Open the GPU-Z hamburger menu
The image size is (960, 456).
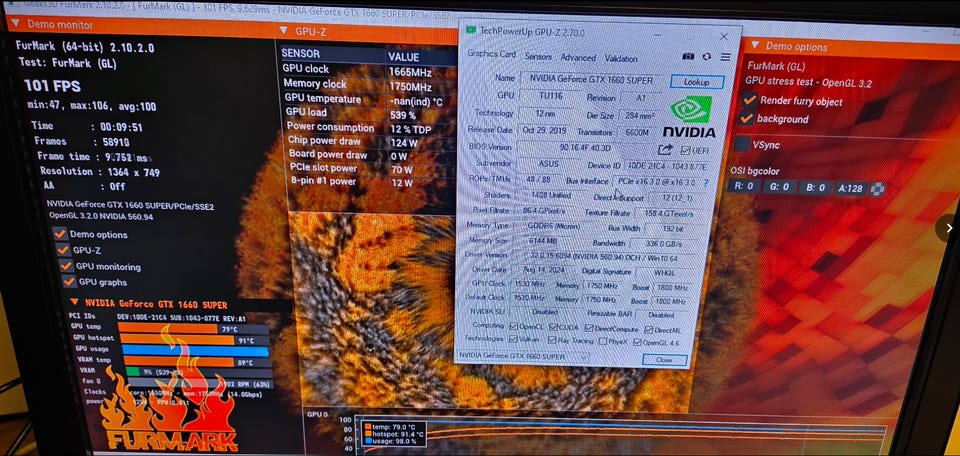pyautogui.click(x=726, y=57)
